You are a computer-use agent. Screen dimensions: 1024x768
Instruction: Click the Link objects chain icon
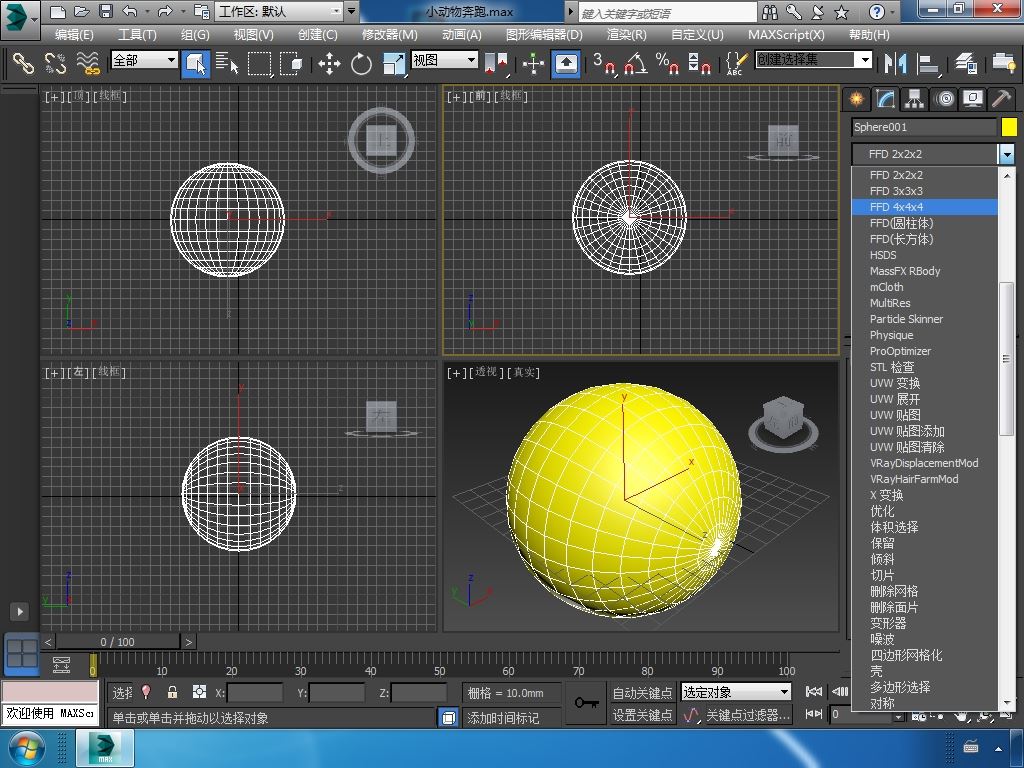pyautogui.click(x=23, y=64)
